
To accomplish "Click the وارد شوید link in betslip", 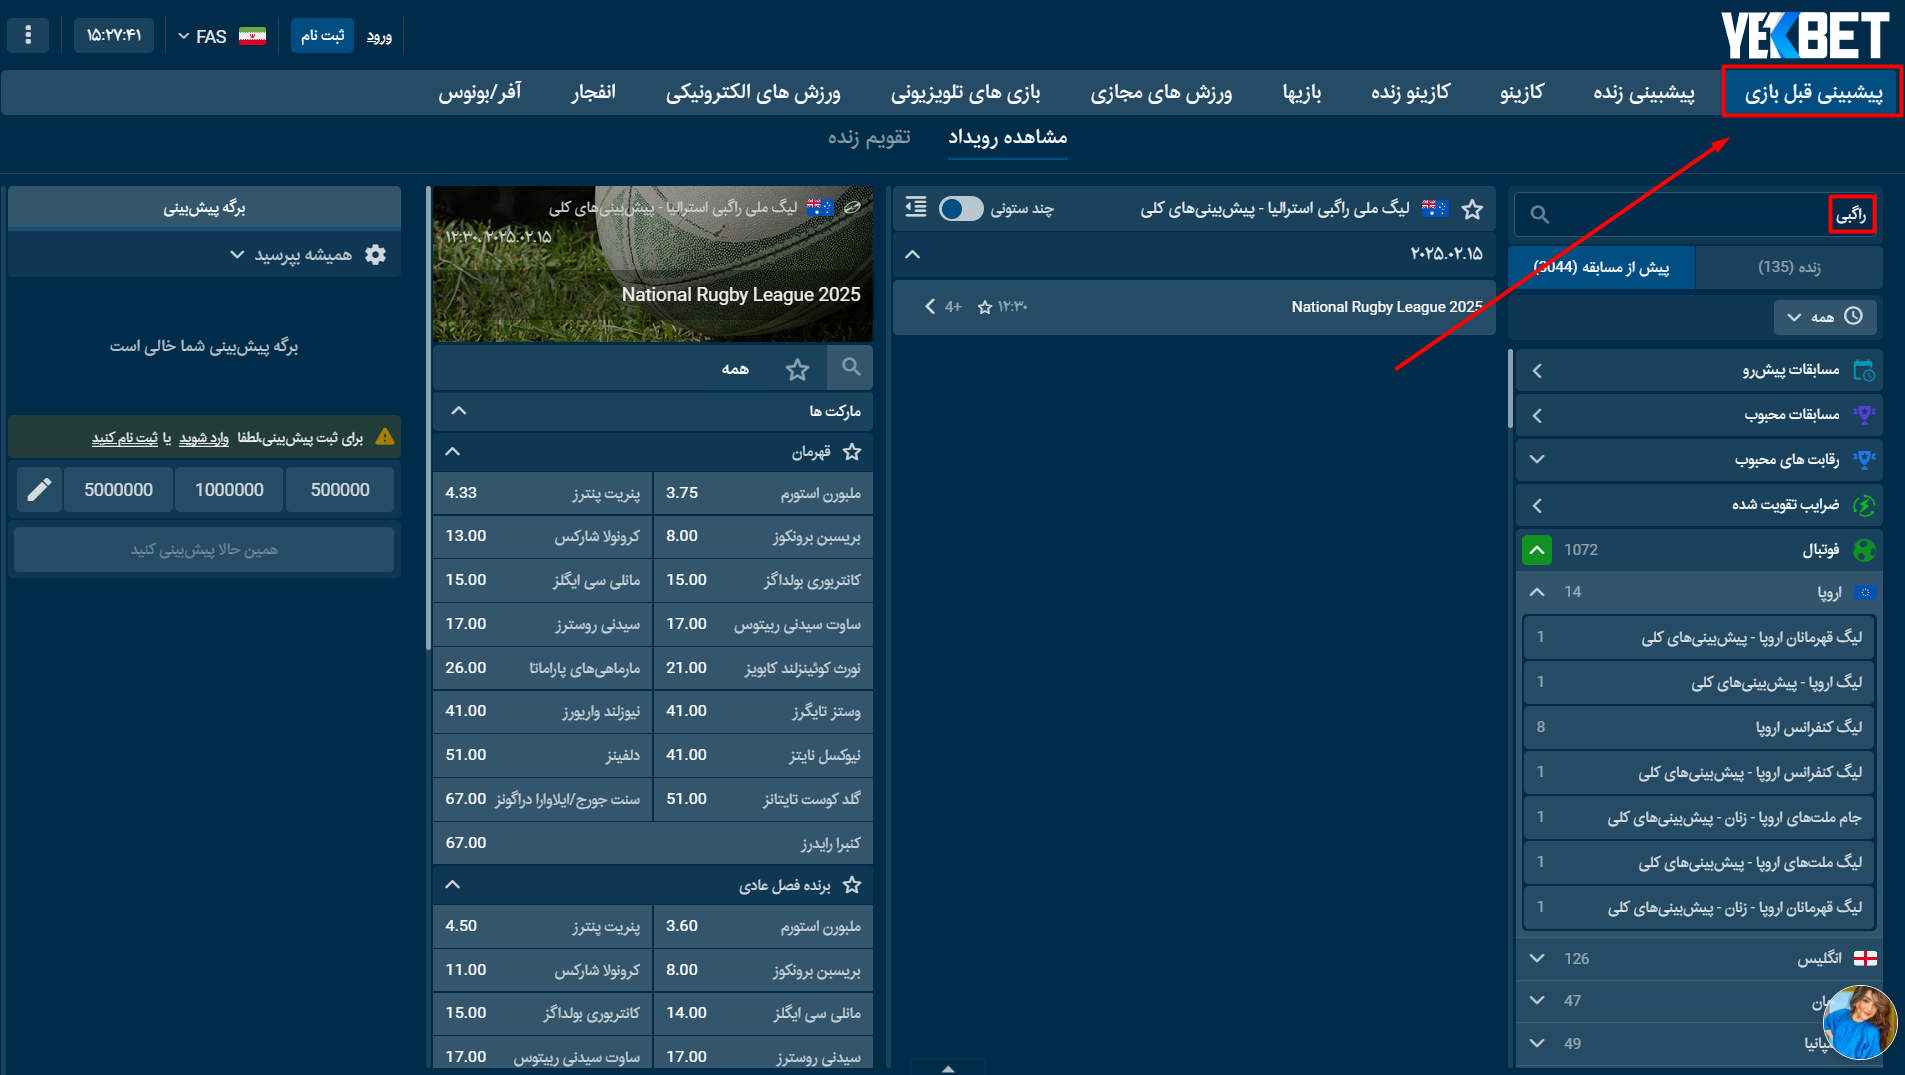I will click(204, 438).
